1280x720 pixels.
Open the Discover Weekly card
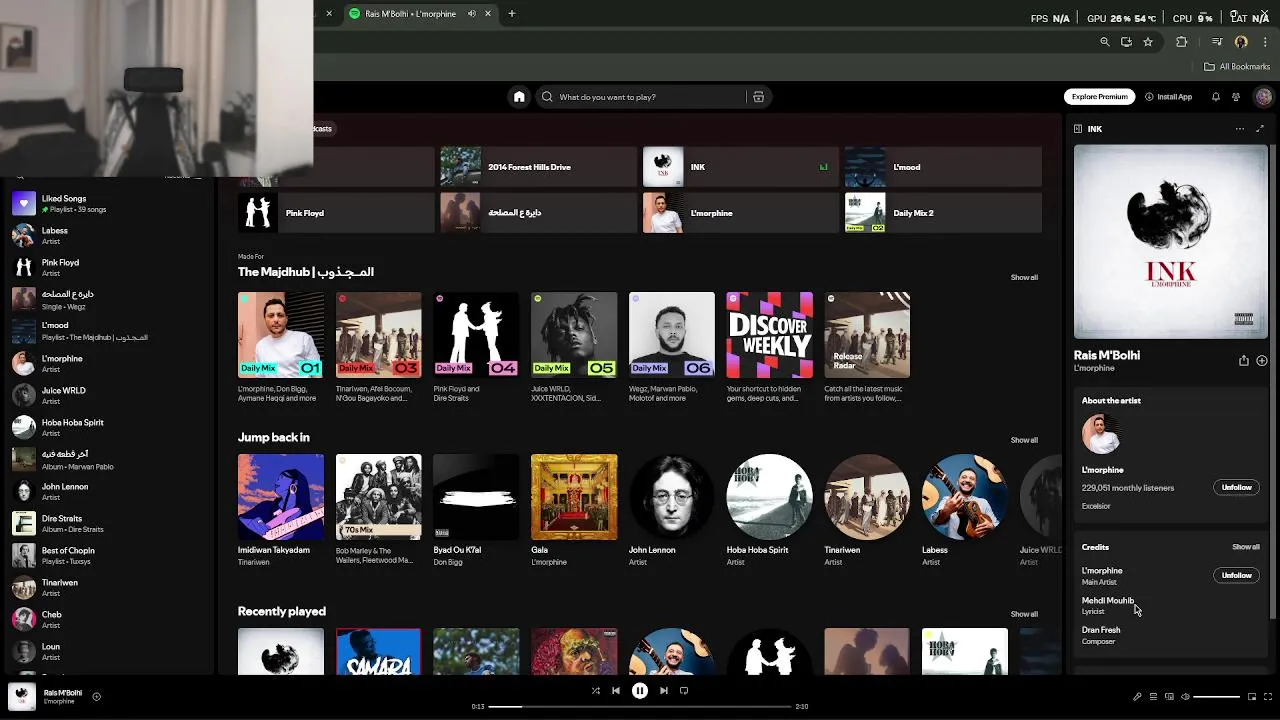(769, 347)
